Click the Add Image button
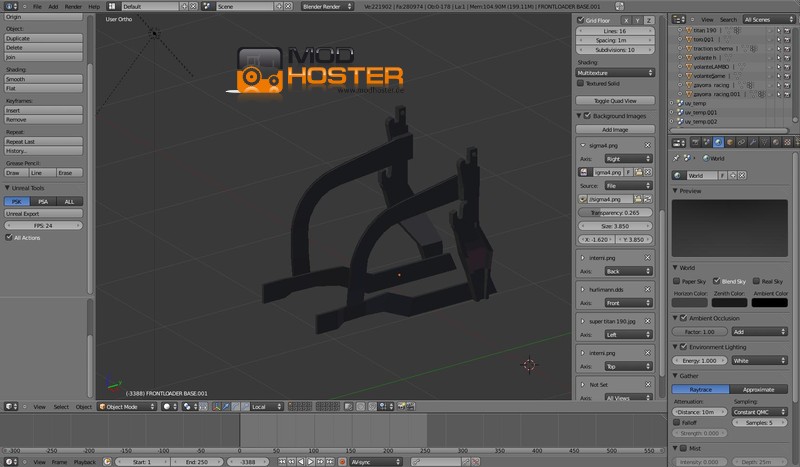This screenshot has width=800, height=467. click(x=615, y=130)
